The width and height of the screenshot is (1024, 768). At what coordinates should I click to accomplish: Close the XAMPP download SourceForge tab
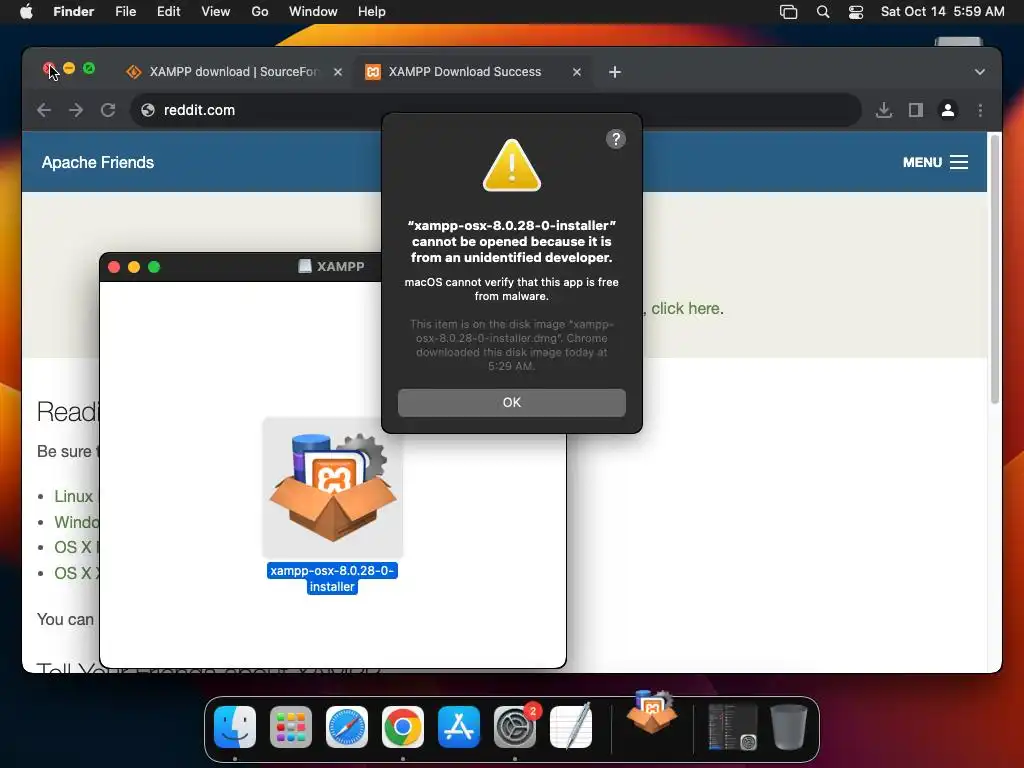pyautogui.click(x=338, y=72)
